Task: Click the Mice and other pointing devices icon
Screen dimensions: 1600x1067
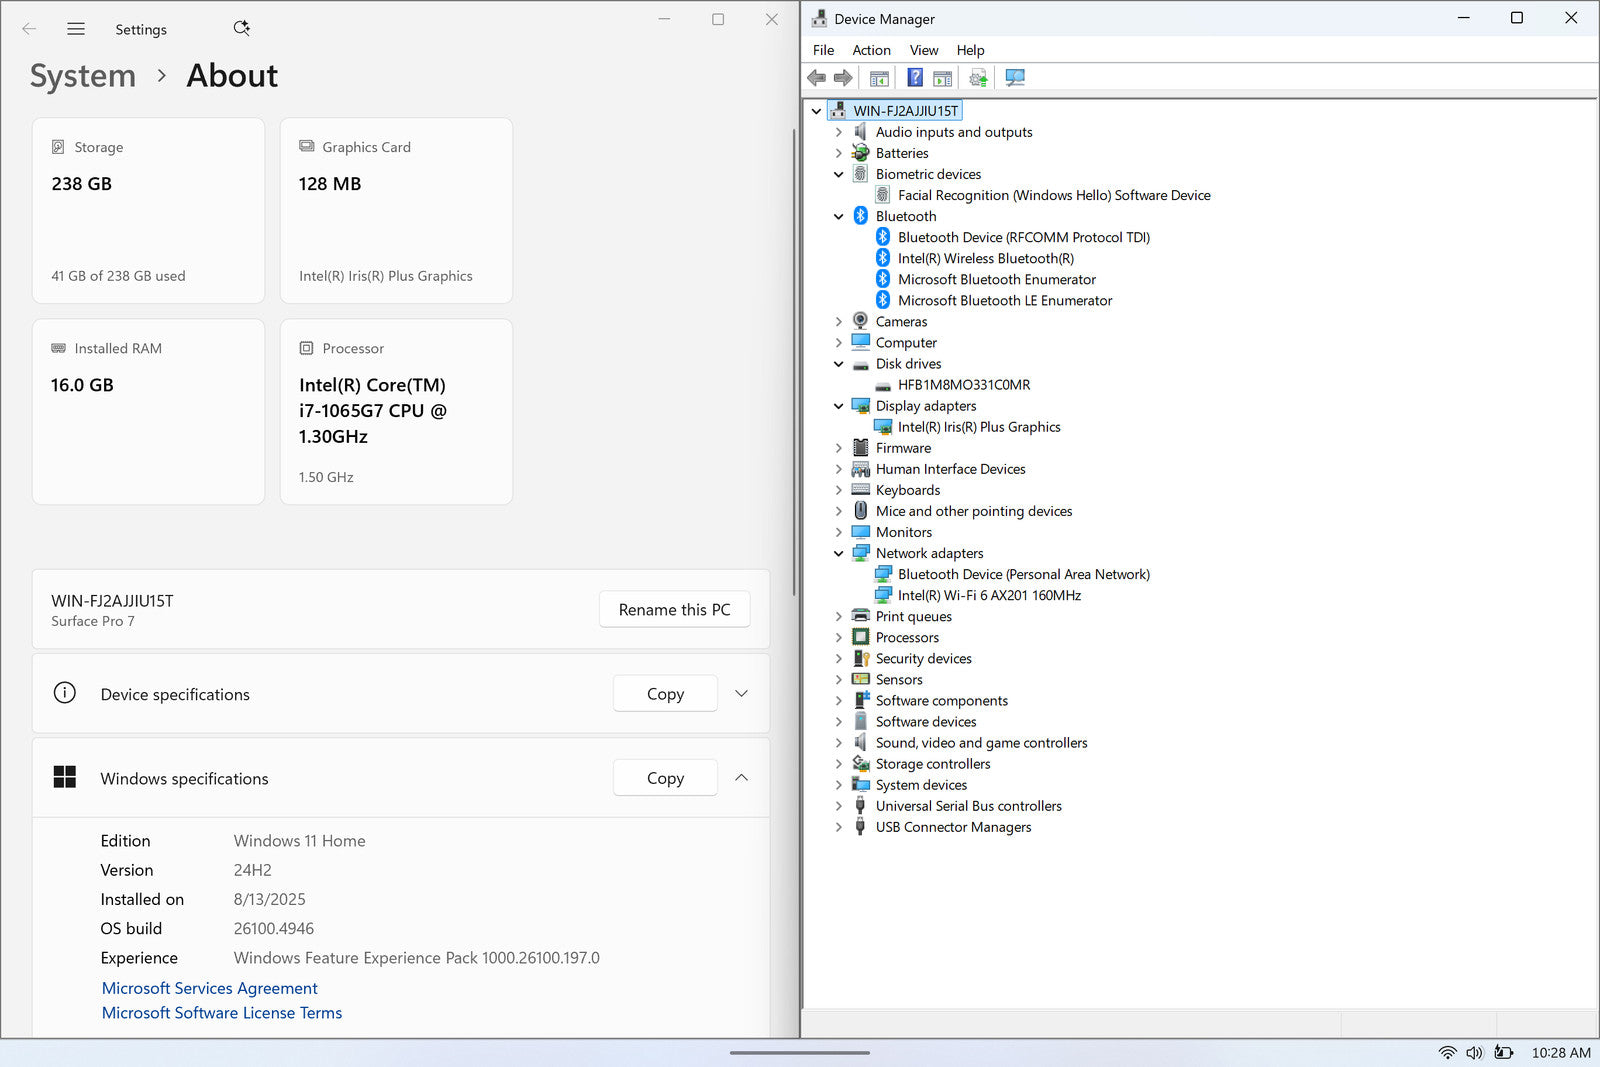Action: coord(860,511)
